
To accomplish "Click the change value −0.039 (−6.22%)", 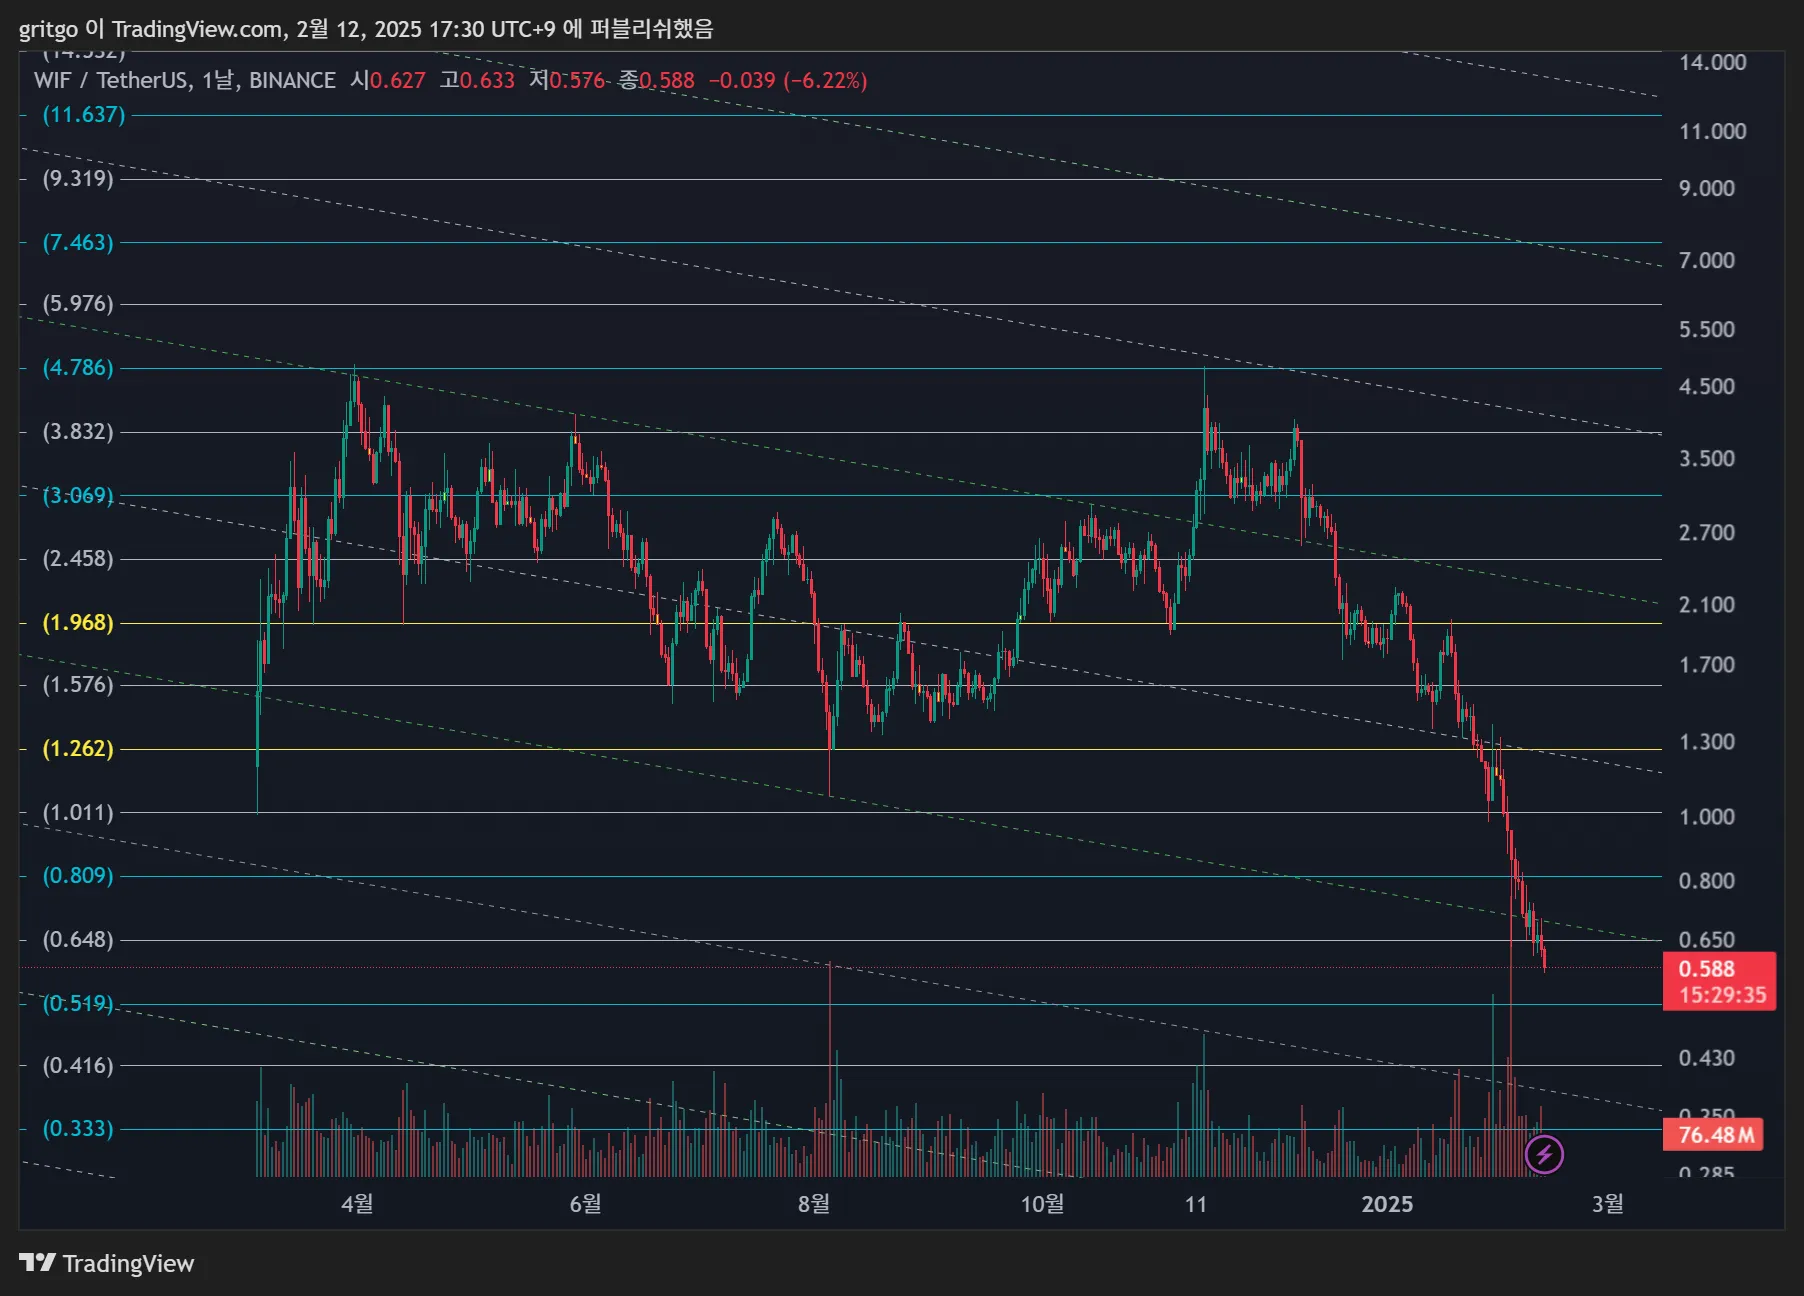I will coord(788,80).
